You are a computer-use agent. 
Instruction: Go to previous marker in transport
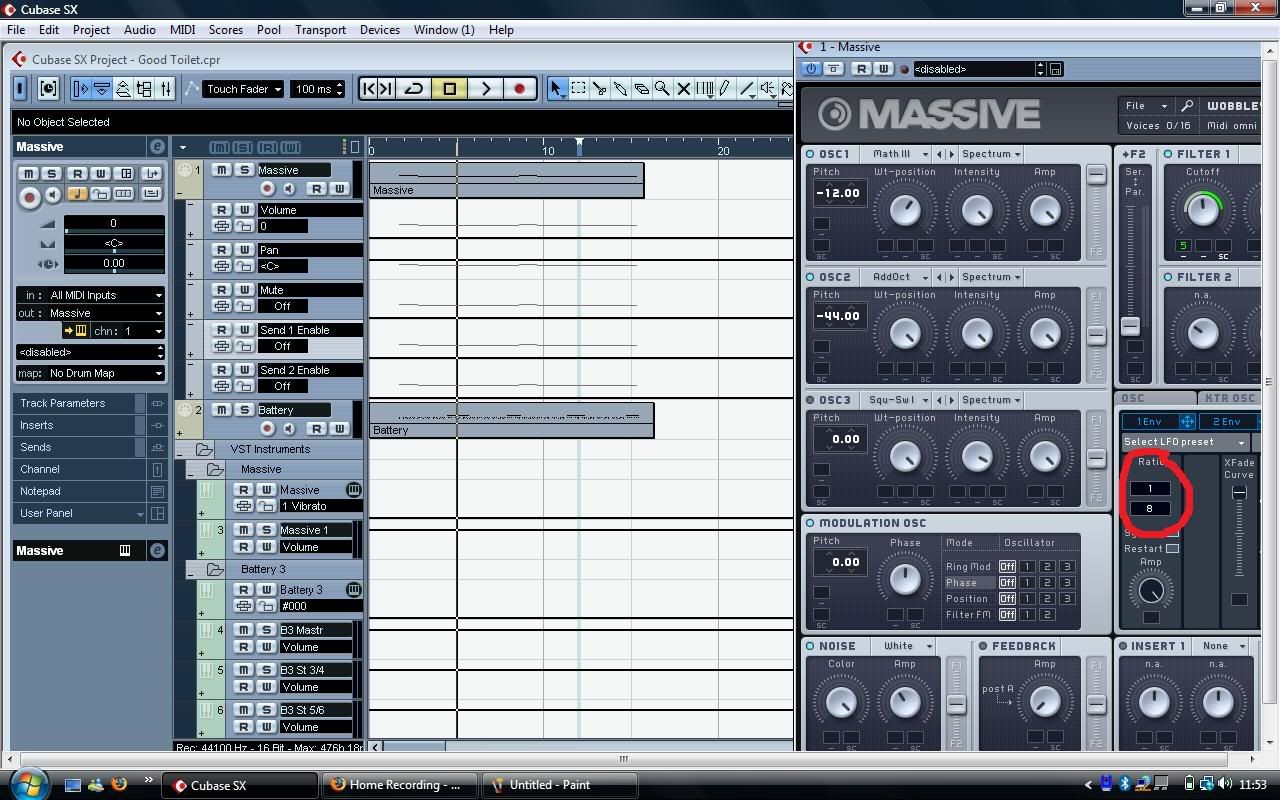368,89
